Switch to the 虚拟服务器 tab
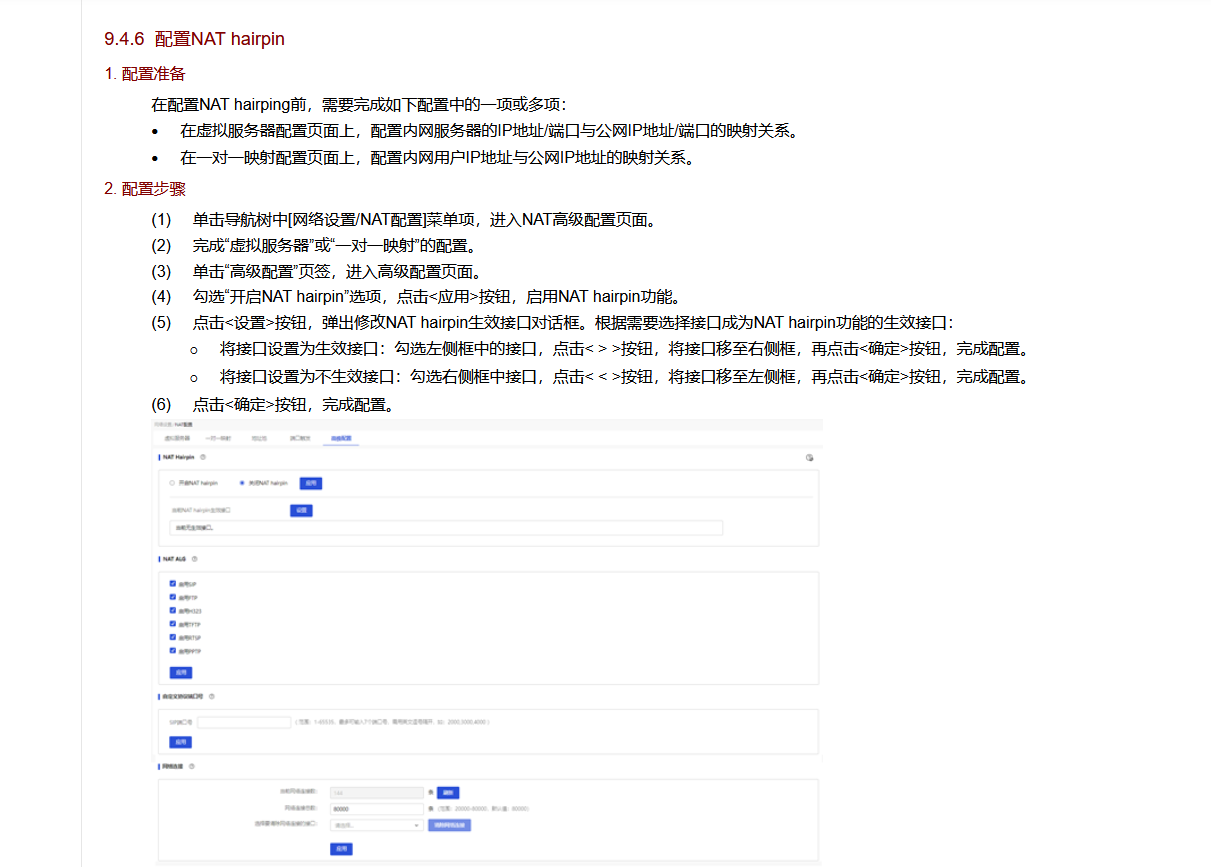 [x=177, y=438]
